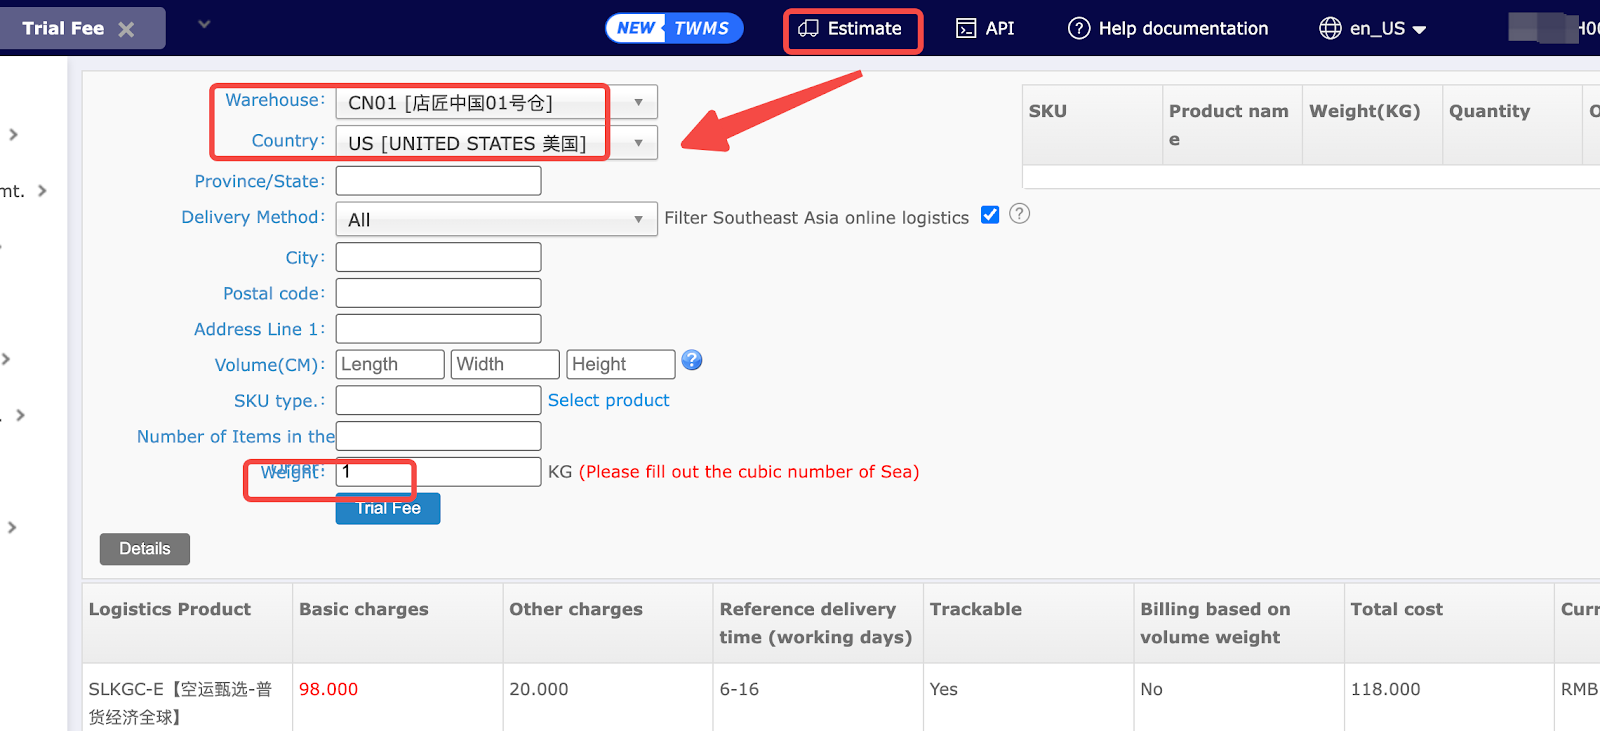Click the NEW TWMS badge
The width and height of the screenshot is (1600, 731).
(x=674, y=28)
